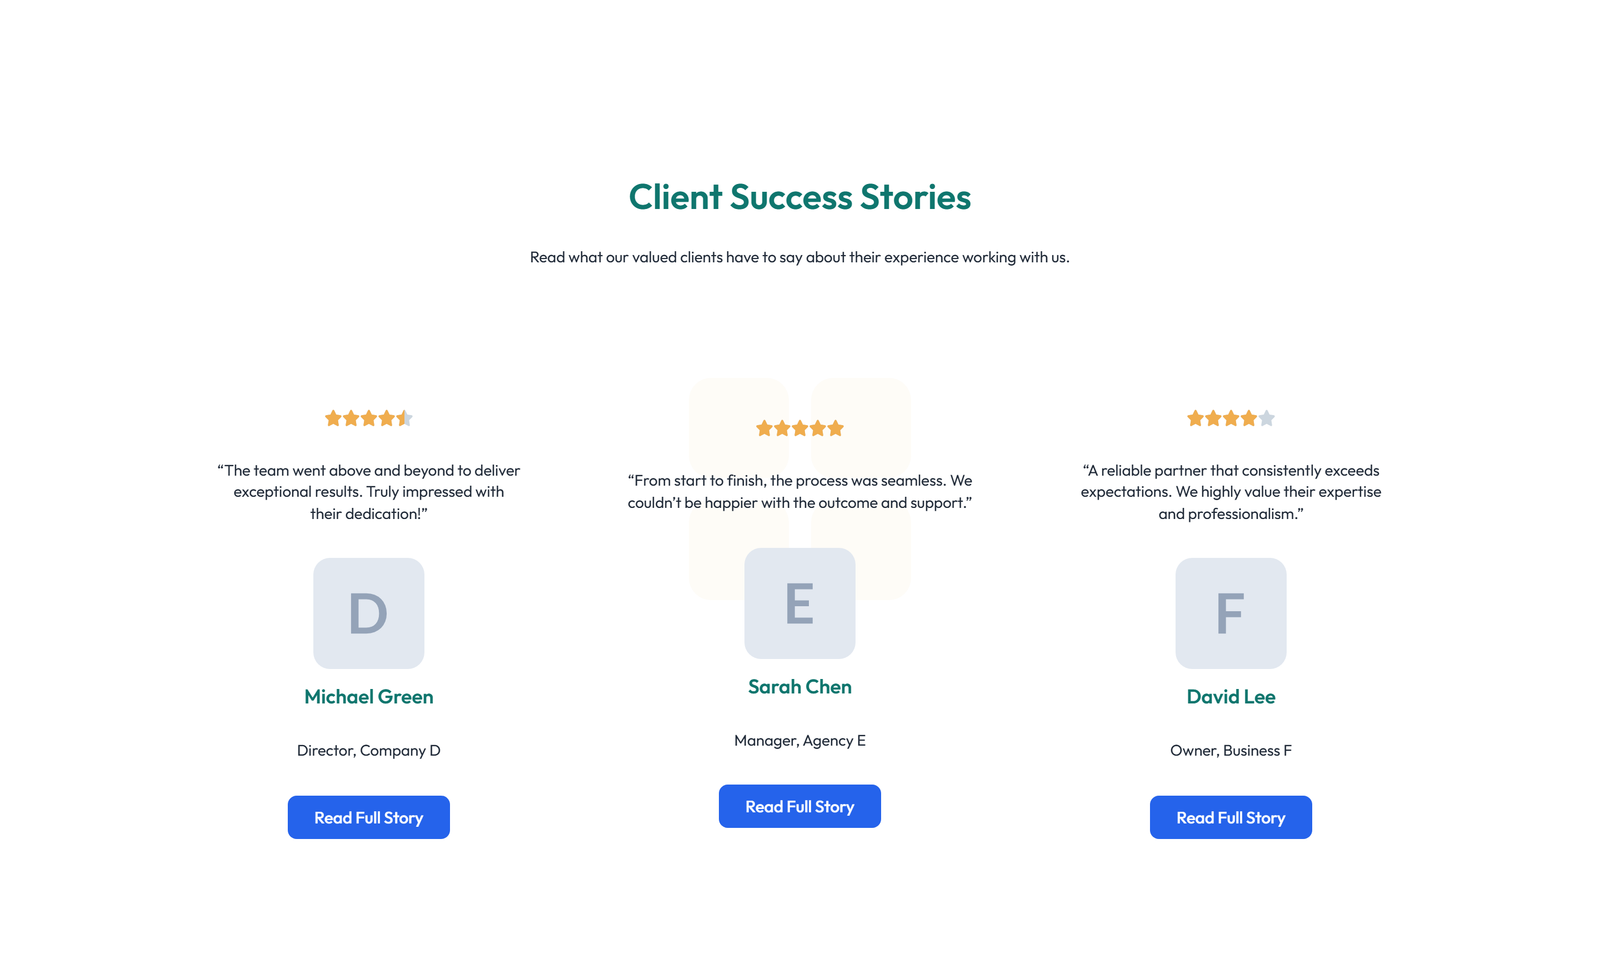The width and height of the screenshot is (1600, 978).
Task: Click the fourth star under Michael Green's testimonial
Action: click(x=387, y=418)
